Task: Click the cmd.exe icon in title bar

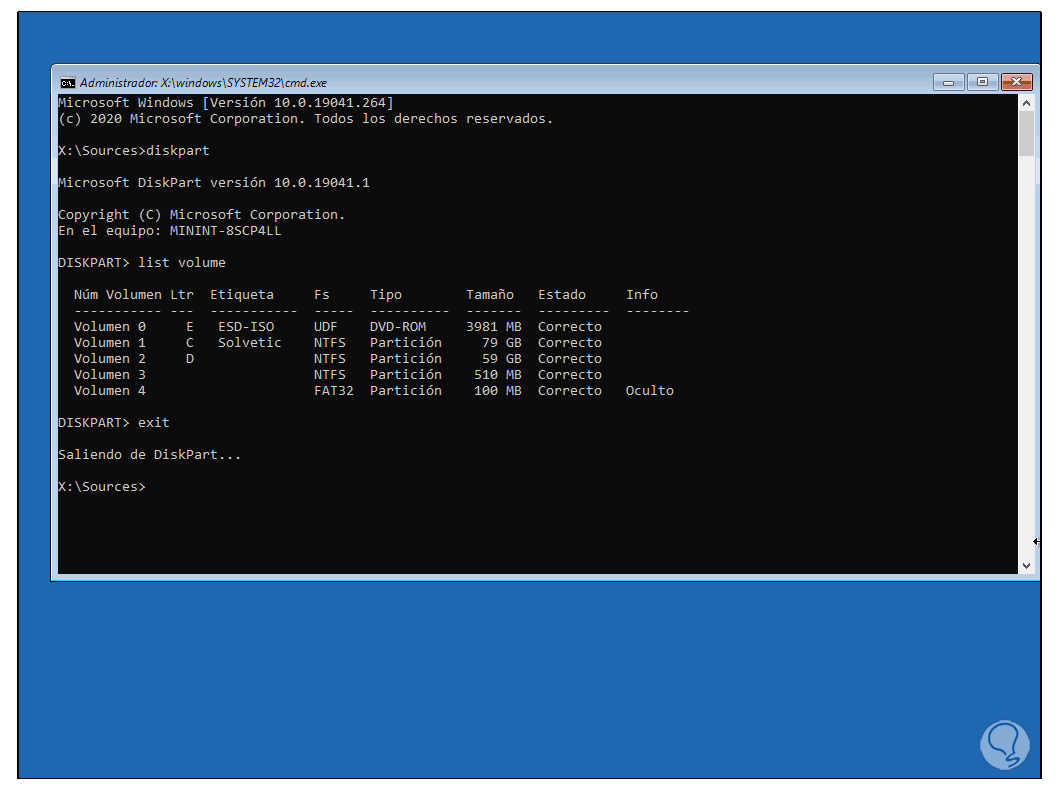Action: pos(67,83)
